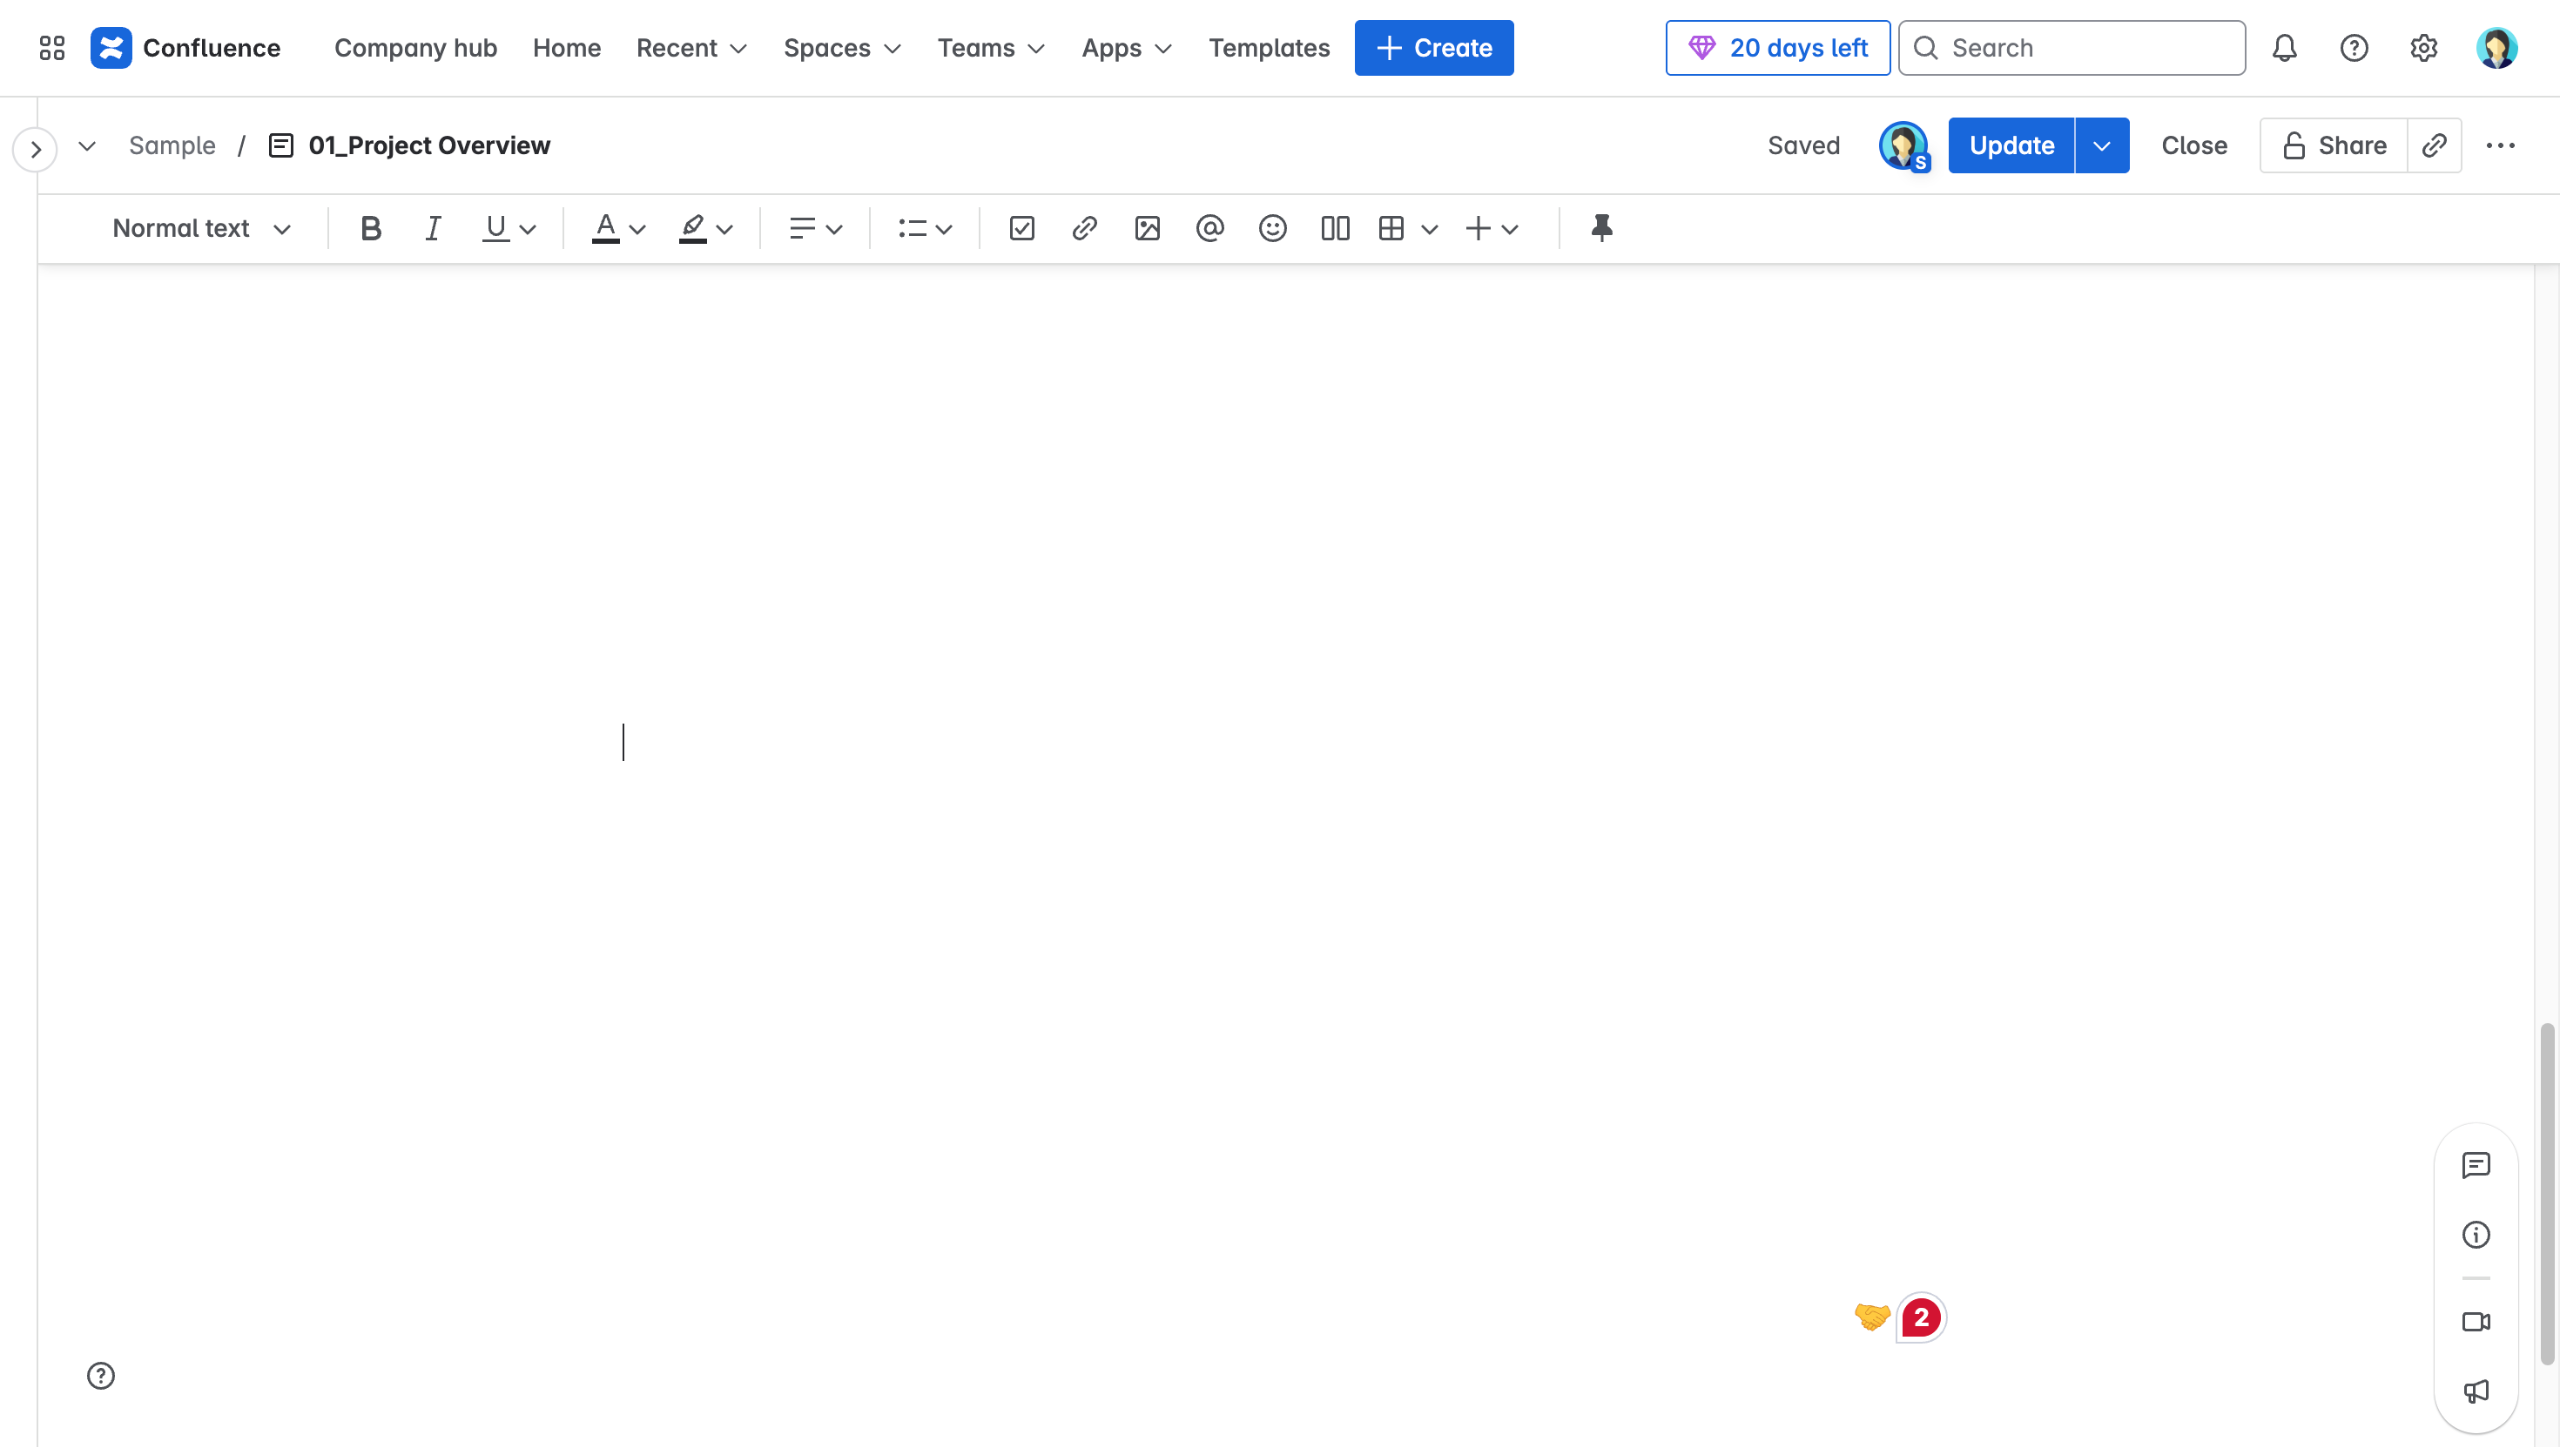Screen dimensions: 2560x1447
Task: Open the more actions ellipsis menu
Action: [x=2500, y=146]
